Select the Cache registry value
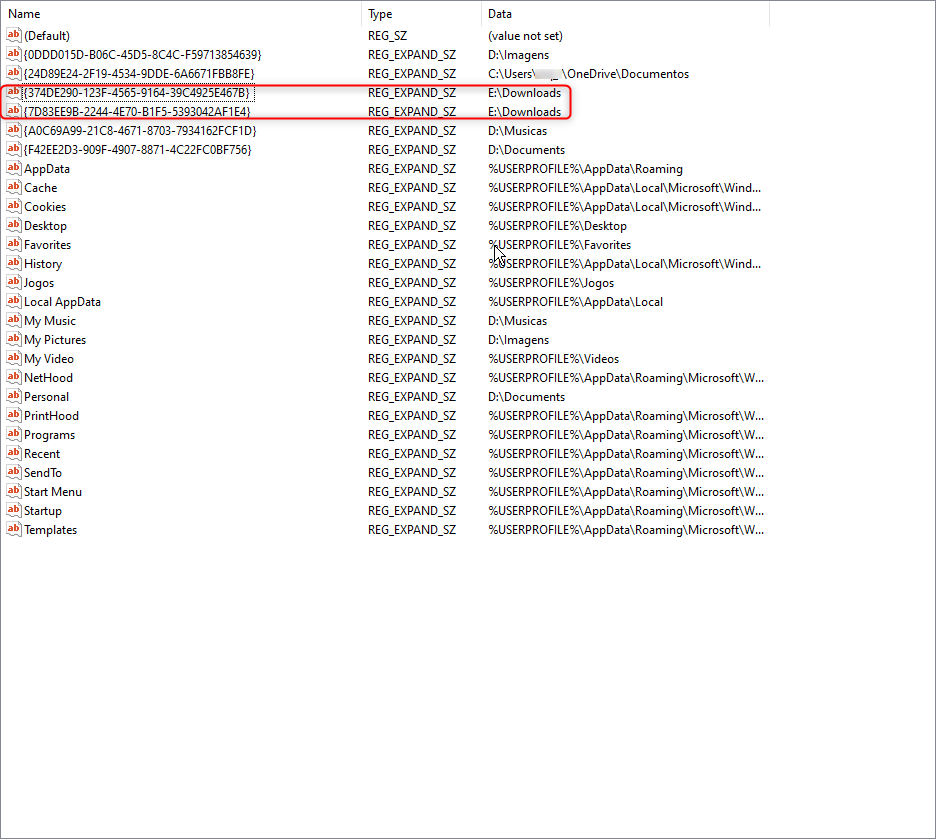This screenshot has height=839, width=936. coord(41,187)
